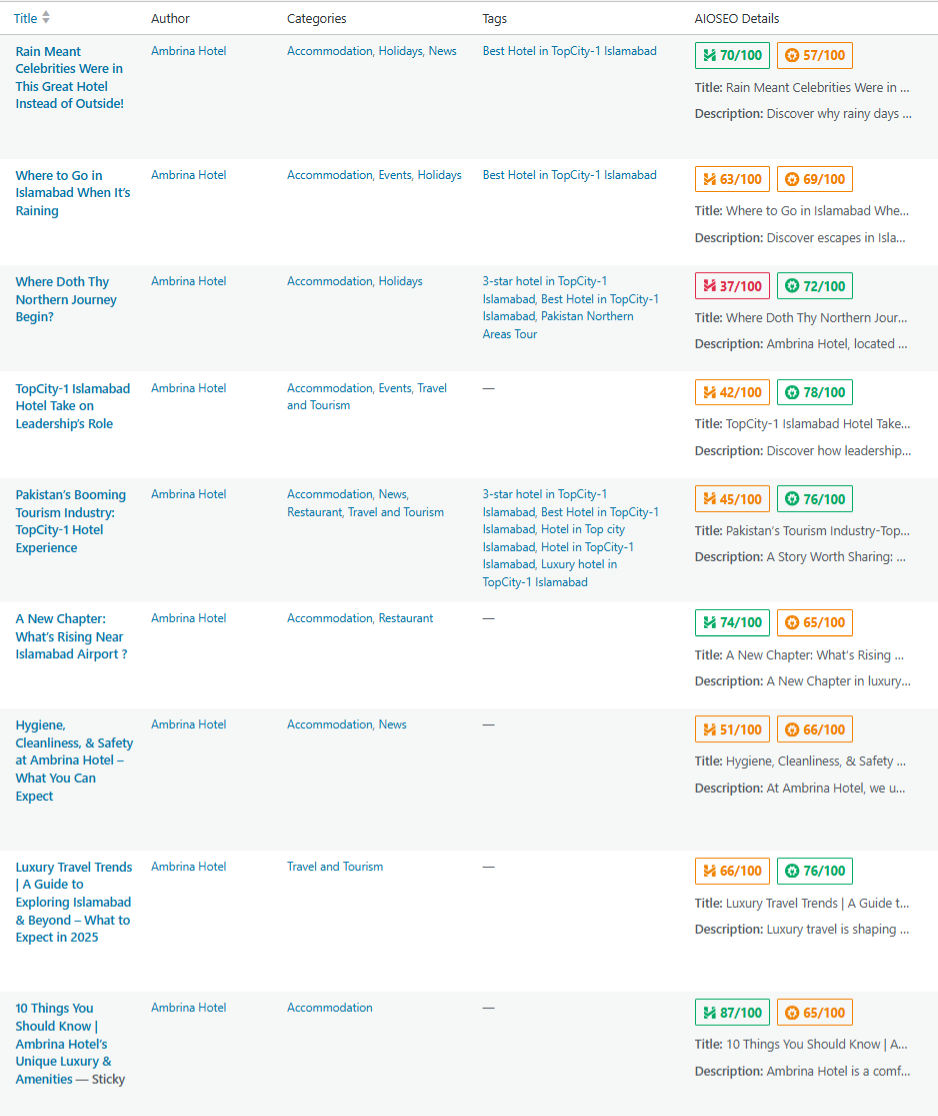938x1116 pixels.
Task: Click the 57/100 headline score badge icon
Action: coord(792,56)
